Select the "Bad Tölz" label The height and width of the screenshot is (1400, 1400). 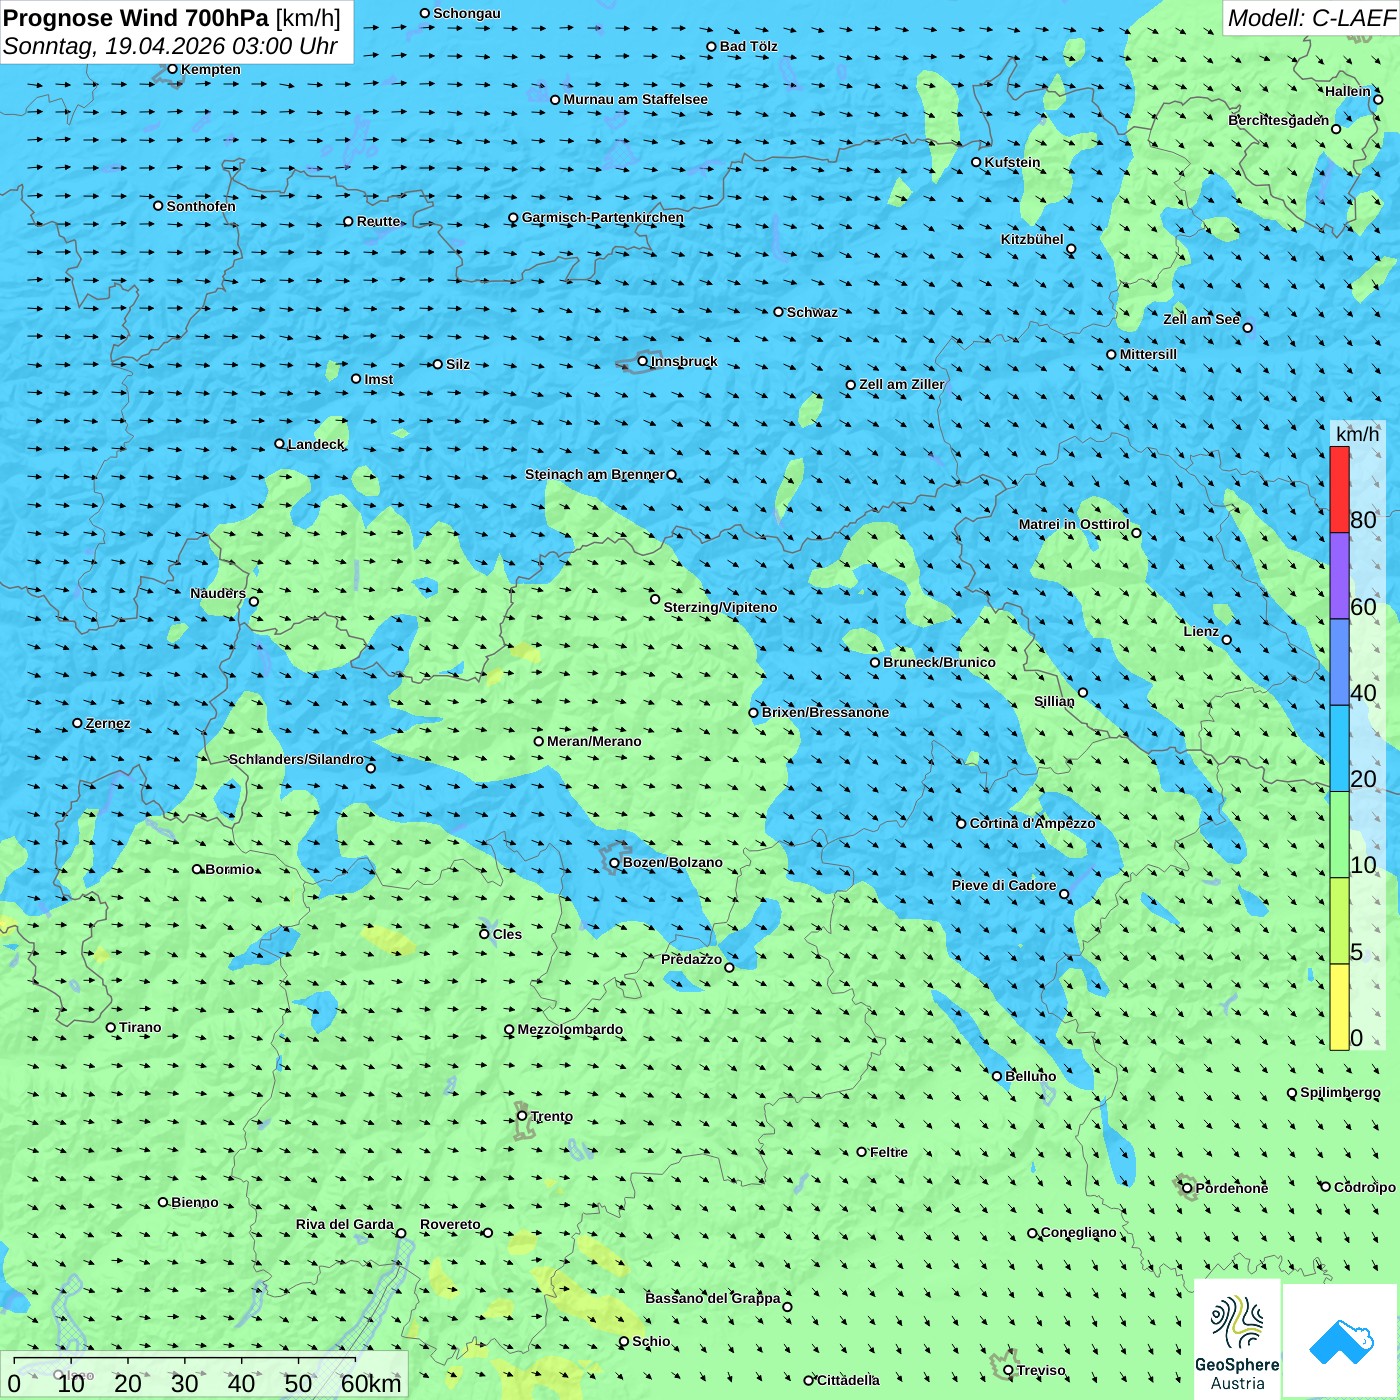(748, 46)
